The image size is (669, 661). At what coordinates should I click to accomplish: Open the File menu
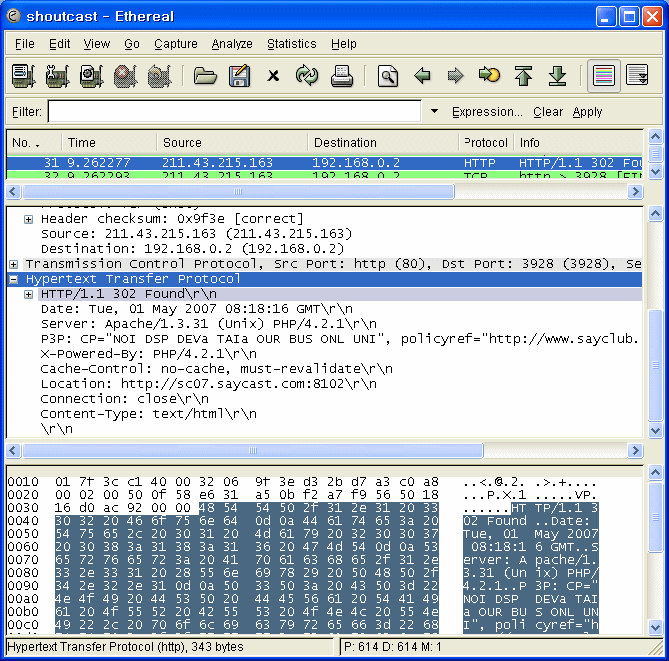[25, 44]
